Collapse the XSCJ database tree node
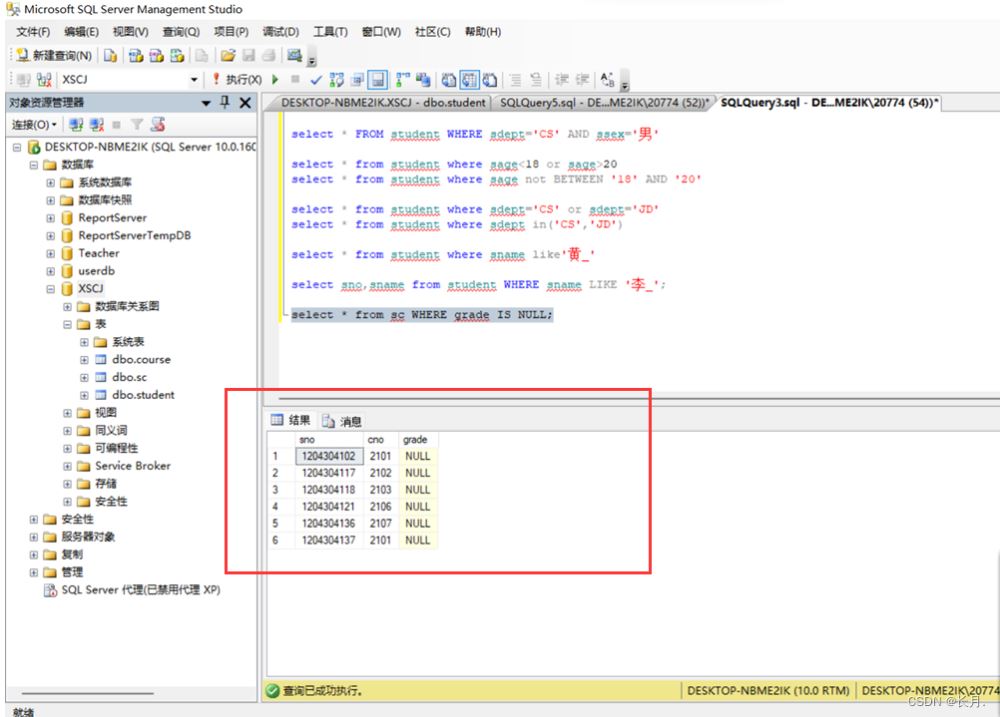 51,289
